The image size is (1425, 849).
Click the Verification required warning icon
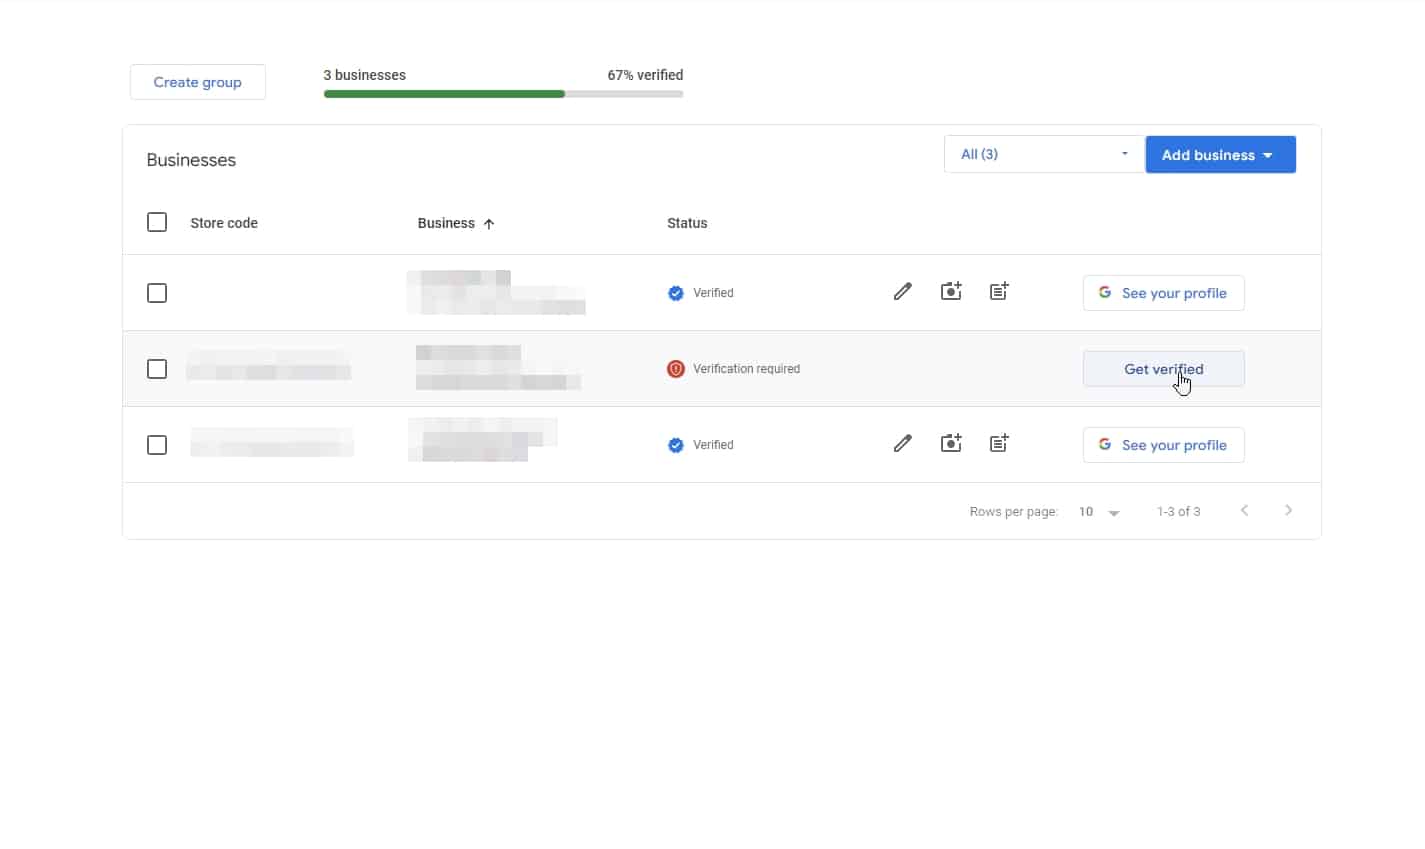click(676, 368)
